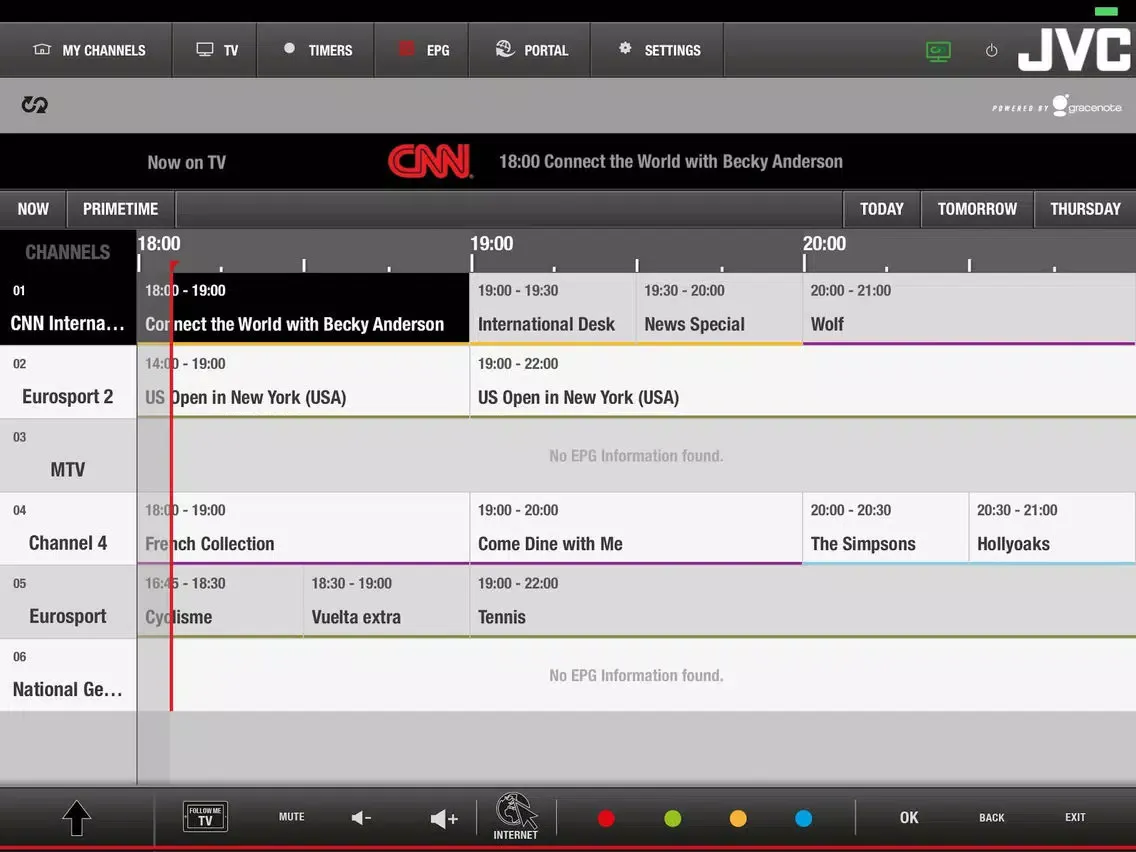Tap the red color button

(x=606, y=818)
